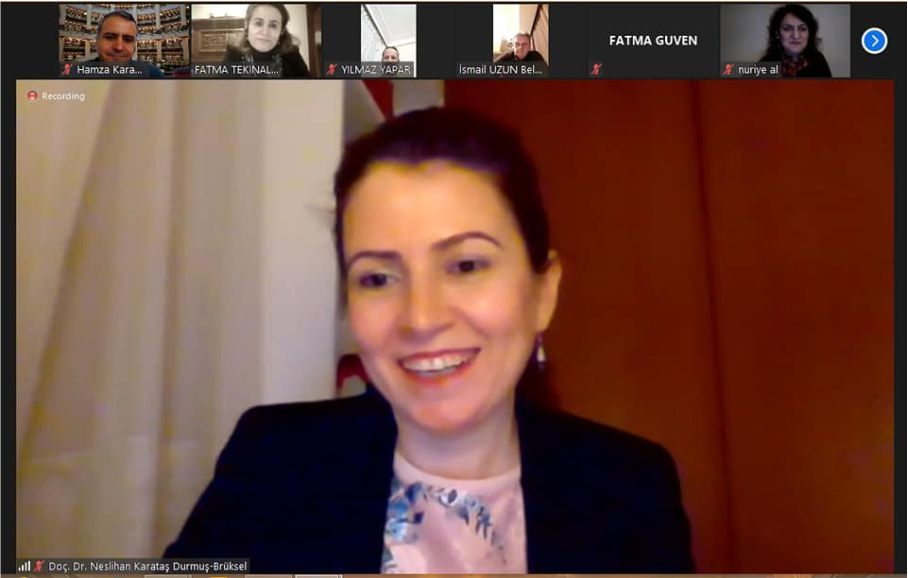Click the signal strength bars icon
This screenshot has width=908, height=578.
24,566
